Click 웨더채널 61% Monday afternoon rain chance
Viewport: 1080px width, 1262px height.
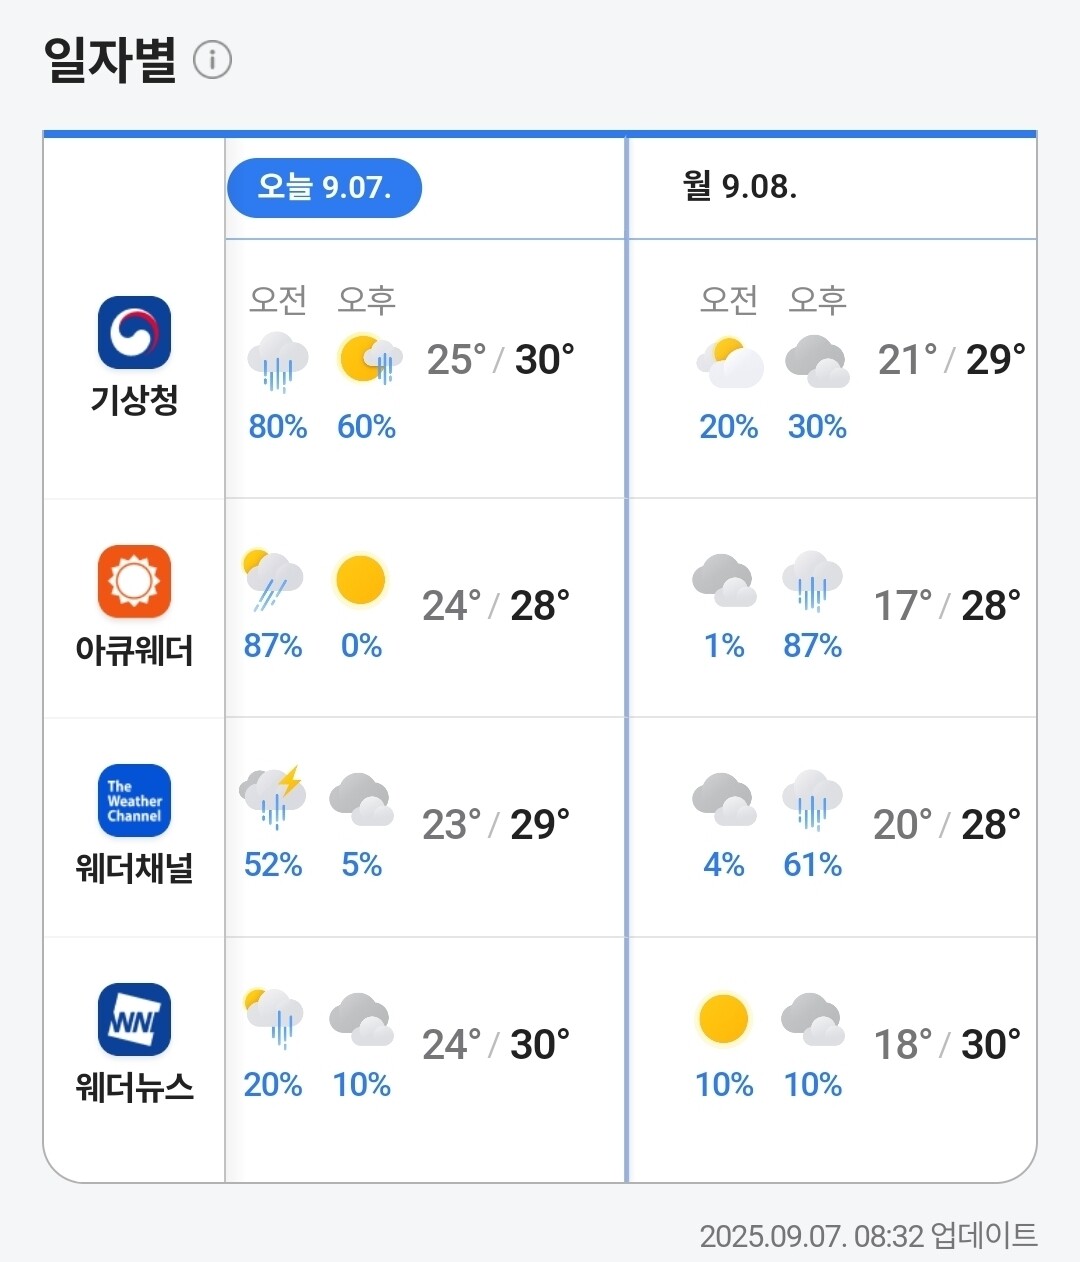[x=812, y=865]
